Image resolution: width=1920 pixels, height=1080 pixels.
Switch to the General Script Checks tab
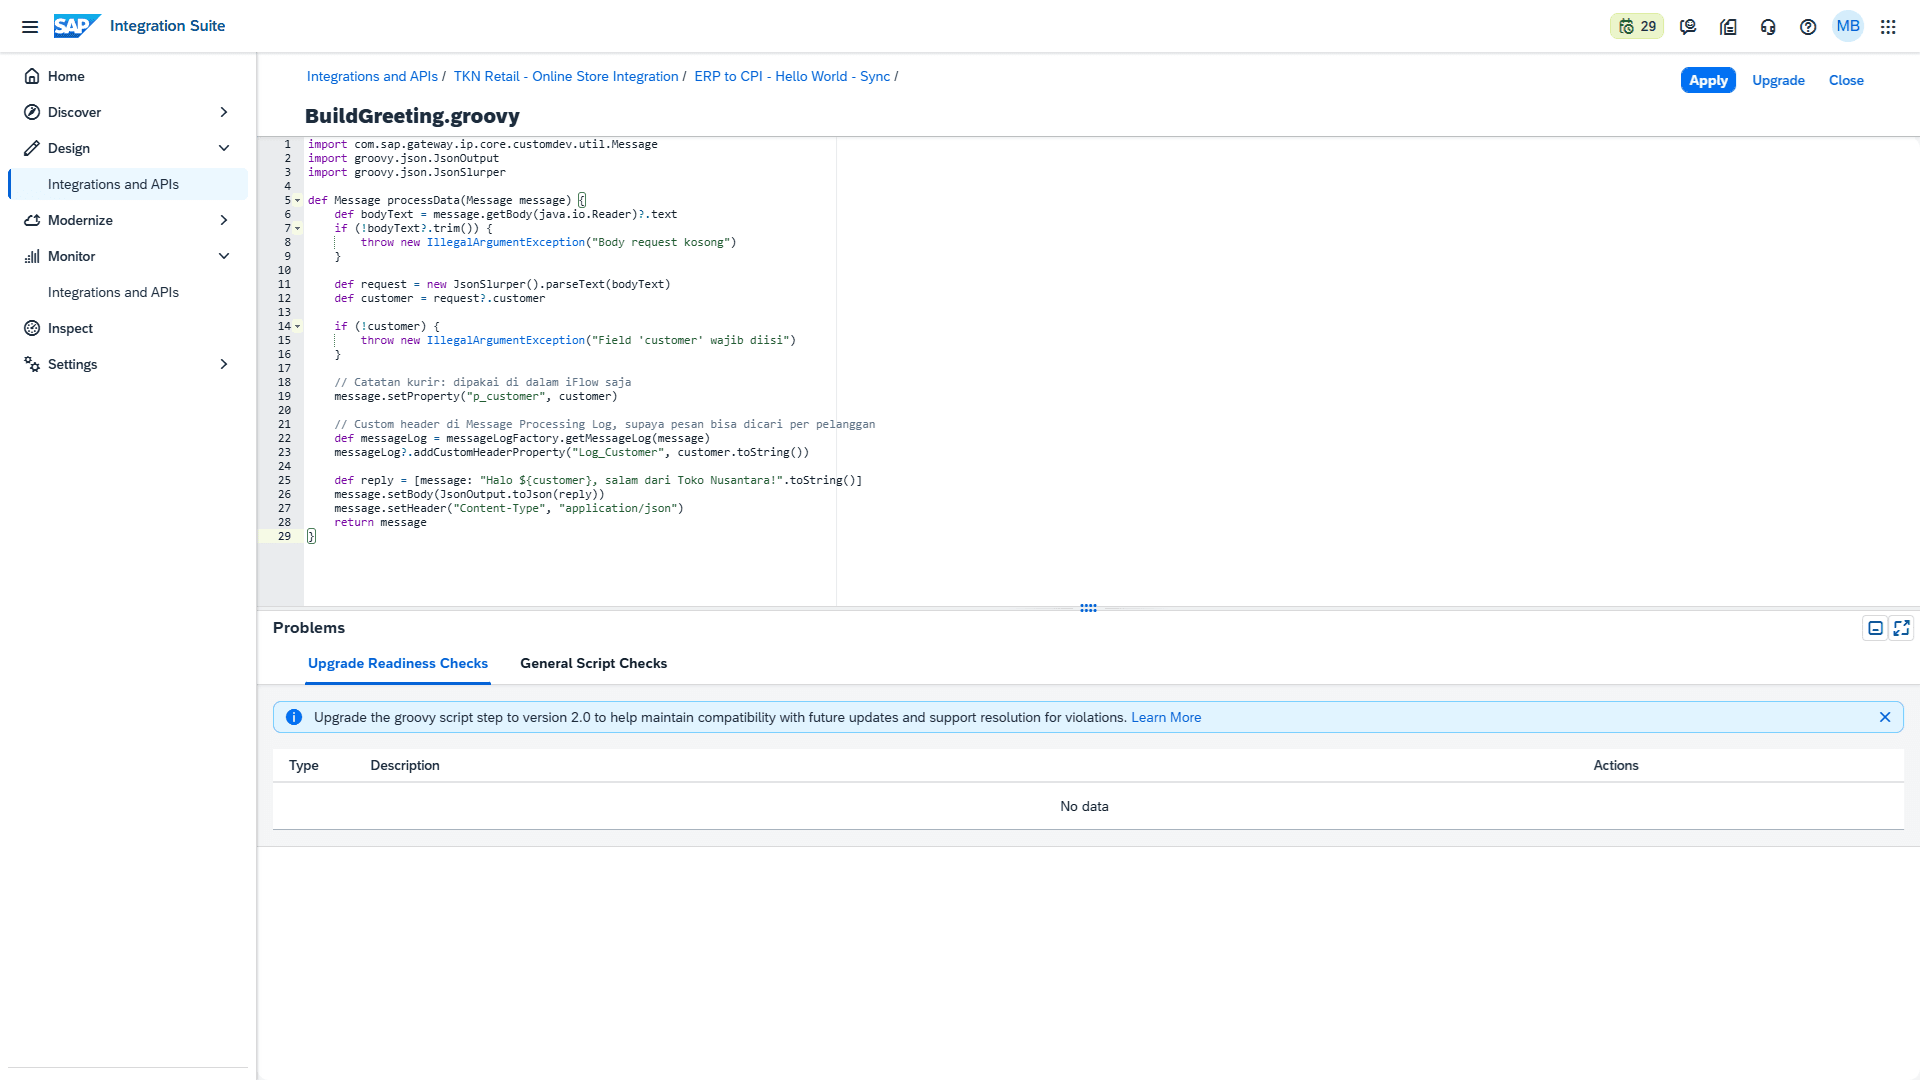[x=593, y=663]
